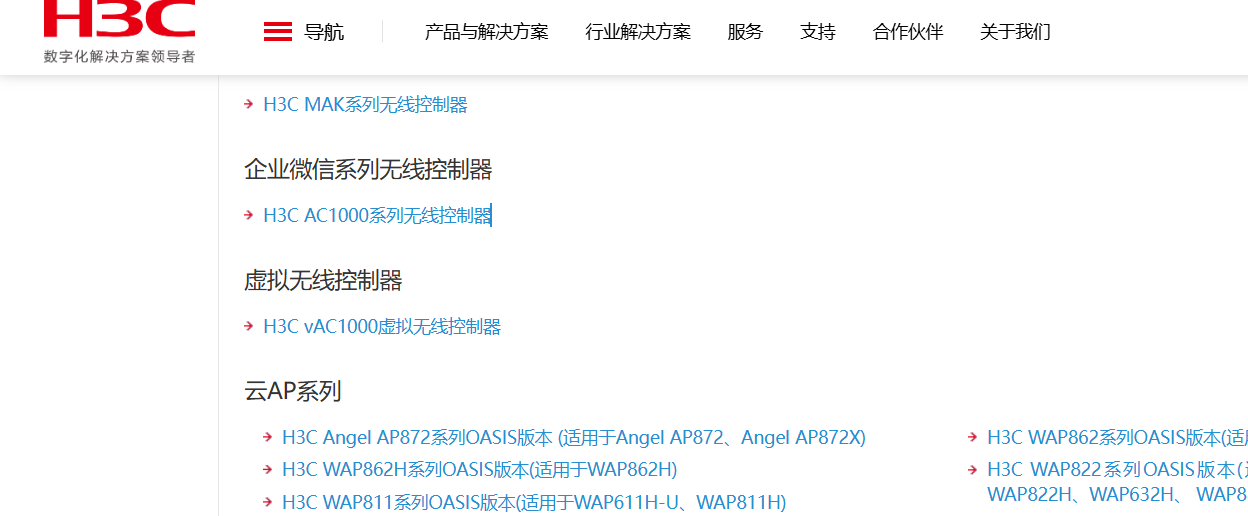This screenshot has width=1248, height=516.
Task: Open the 导航 navigation menu label
Action: (324, 32)
